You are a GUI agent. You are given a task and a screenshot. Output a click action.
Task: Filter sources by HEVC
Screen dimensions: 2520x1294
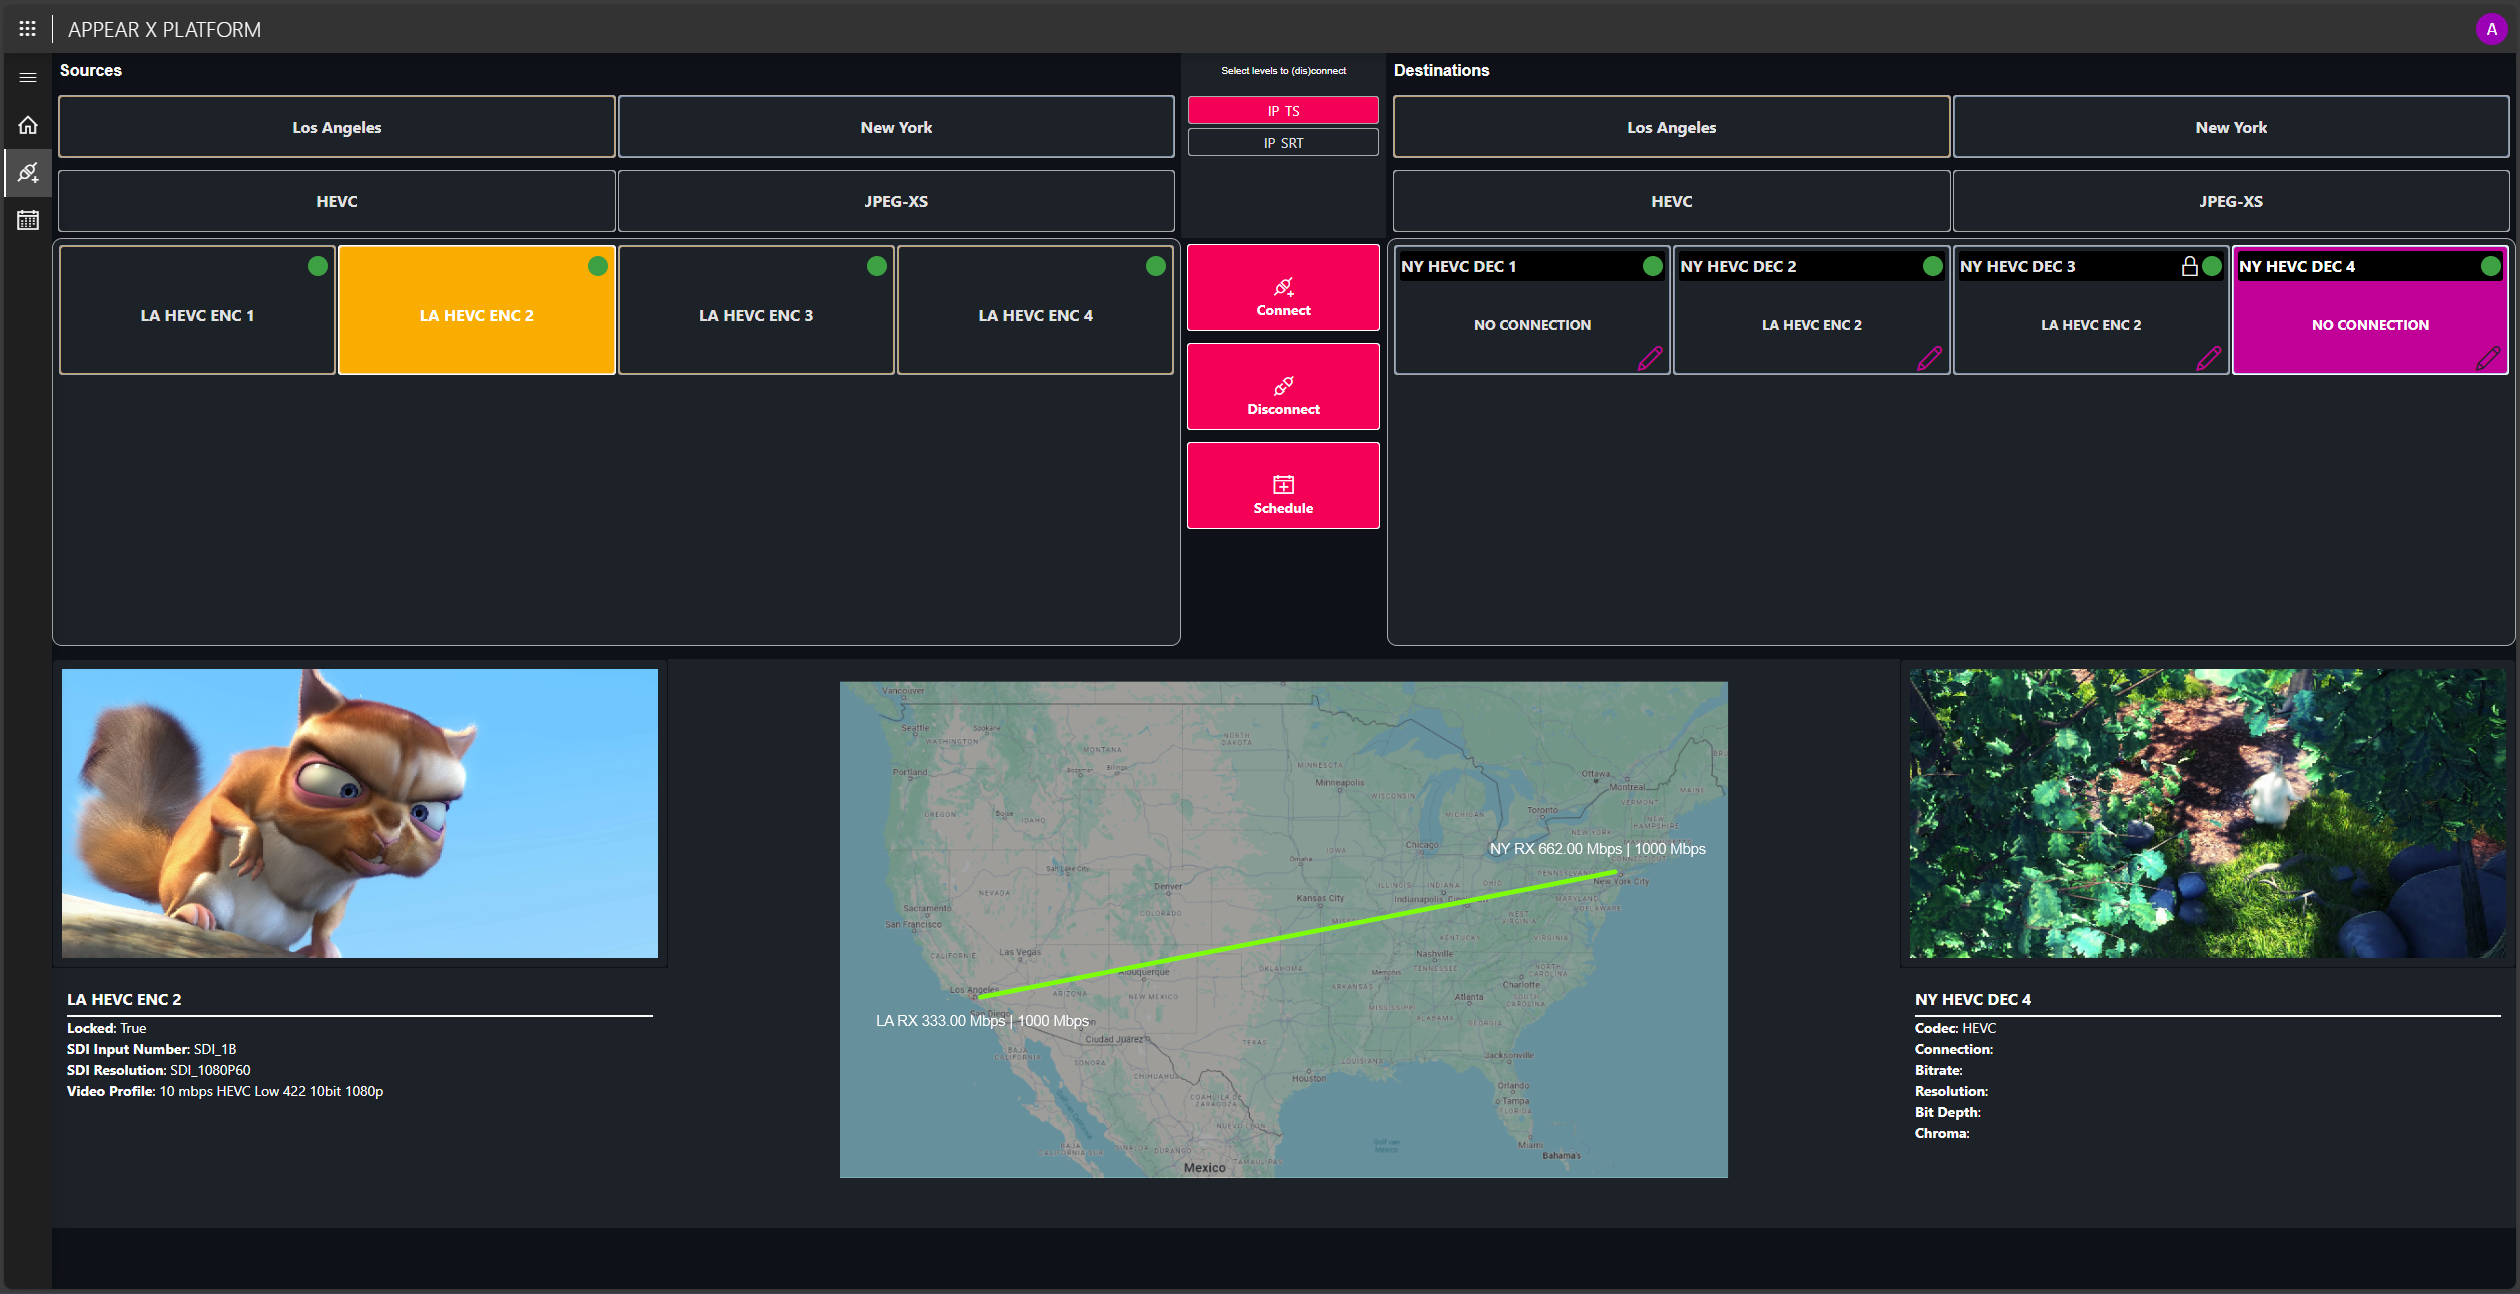[337, 201]
